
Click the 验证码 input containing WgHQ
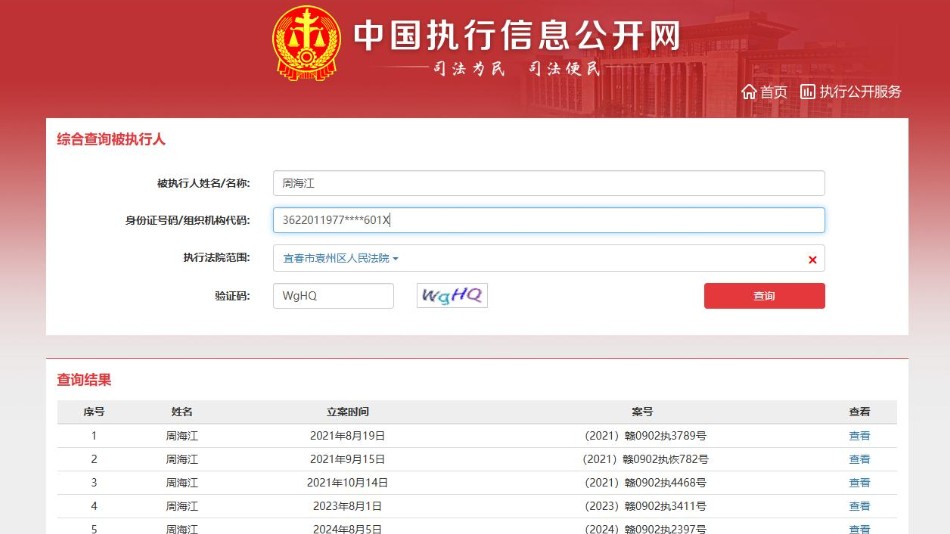tap(333, 296)
